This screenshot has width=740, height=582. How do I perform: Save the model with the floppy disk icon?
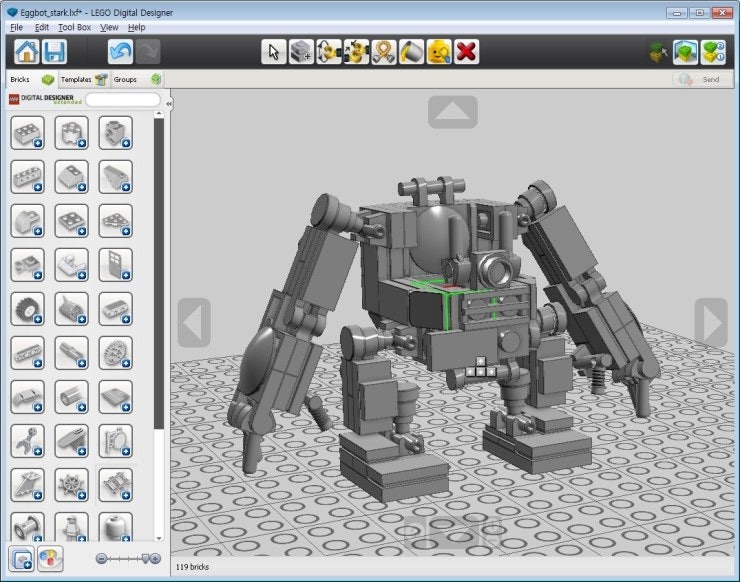click(54, 51)
